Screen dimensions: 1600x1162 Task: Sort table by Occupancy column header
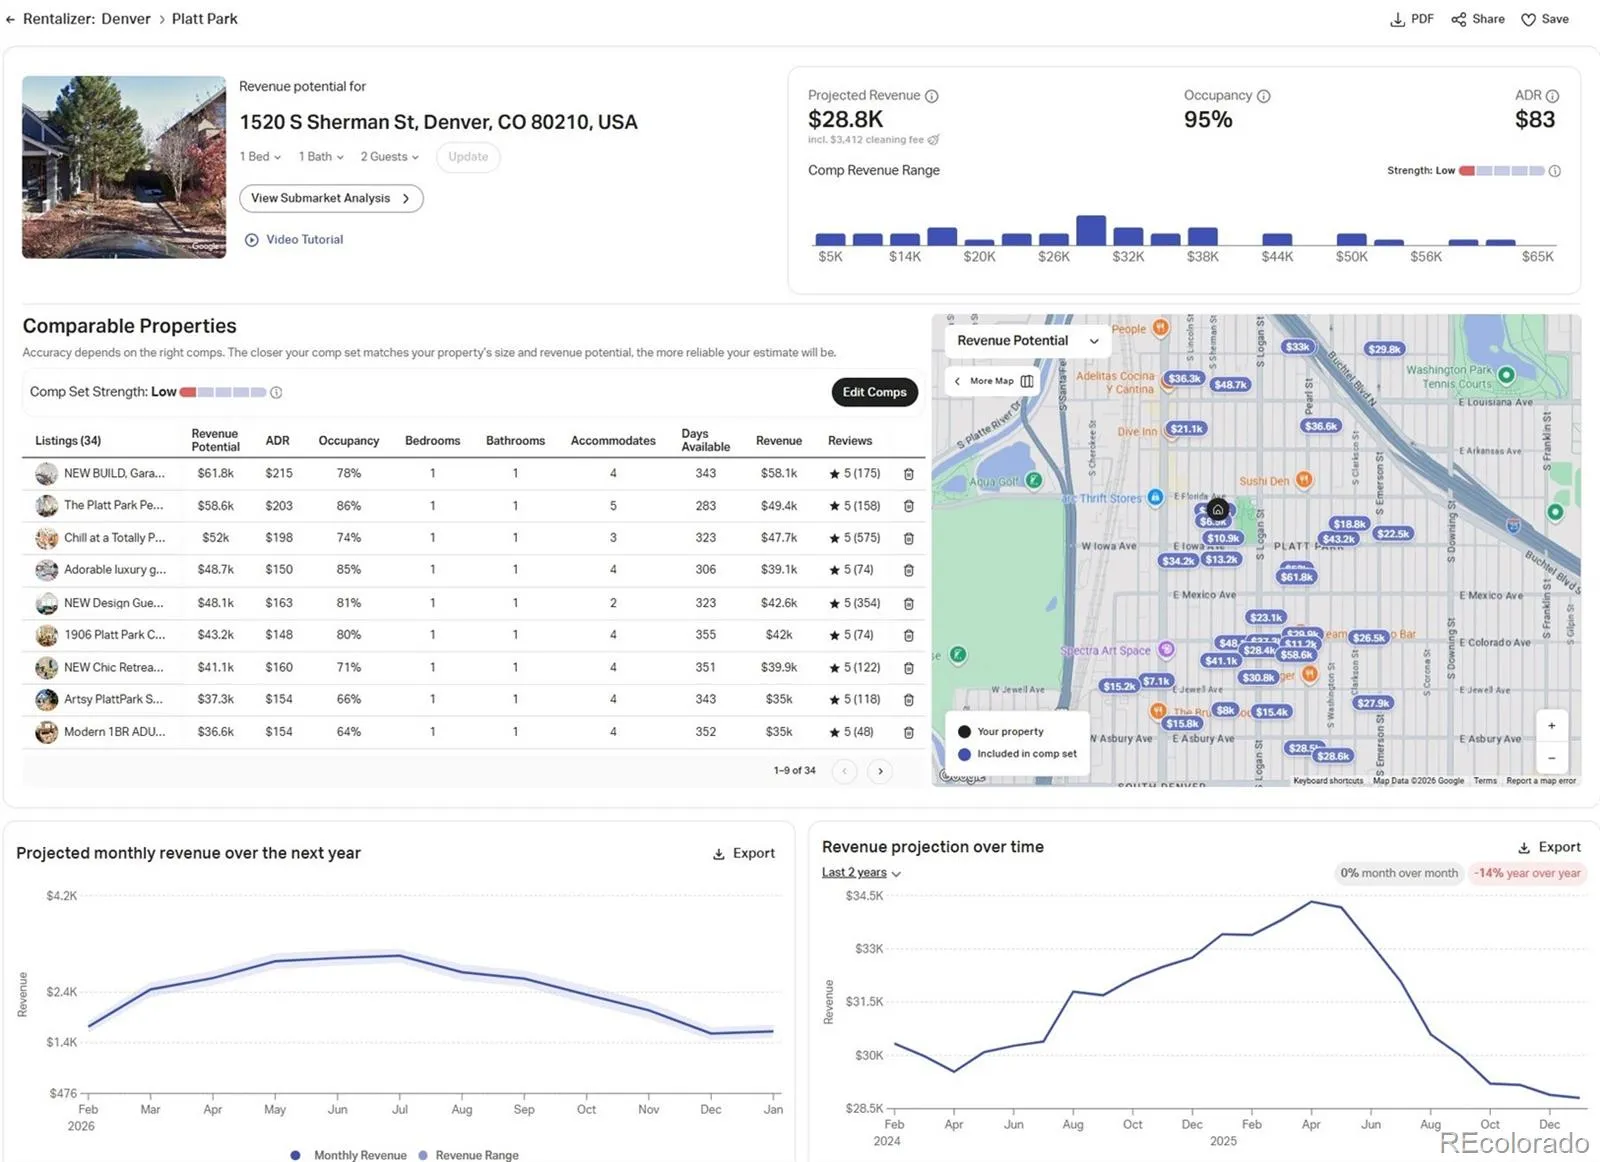(x=348, y=441)
